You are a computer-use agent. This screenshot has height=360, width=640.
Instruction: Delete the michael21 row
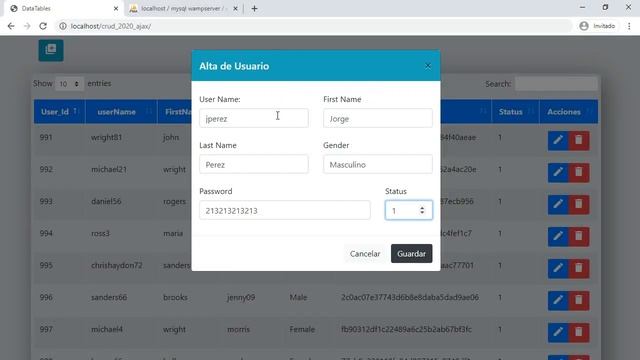pyautogui.click(x=579, y=172)
